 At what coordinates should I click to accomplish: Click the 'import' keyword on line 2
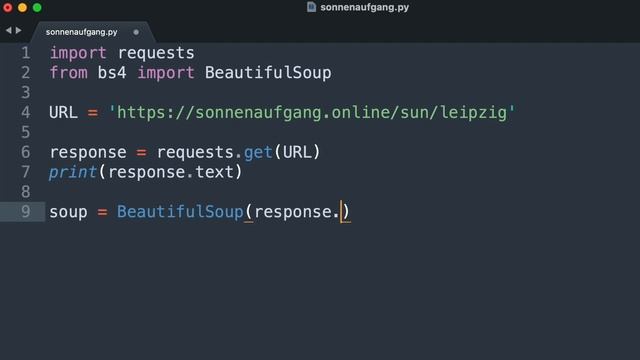(166, 73)
